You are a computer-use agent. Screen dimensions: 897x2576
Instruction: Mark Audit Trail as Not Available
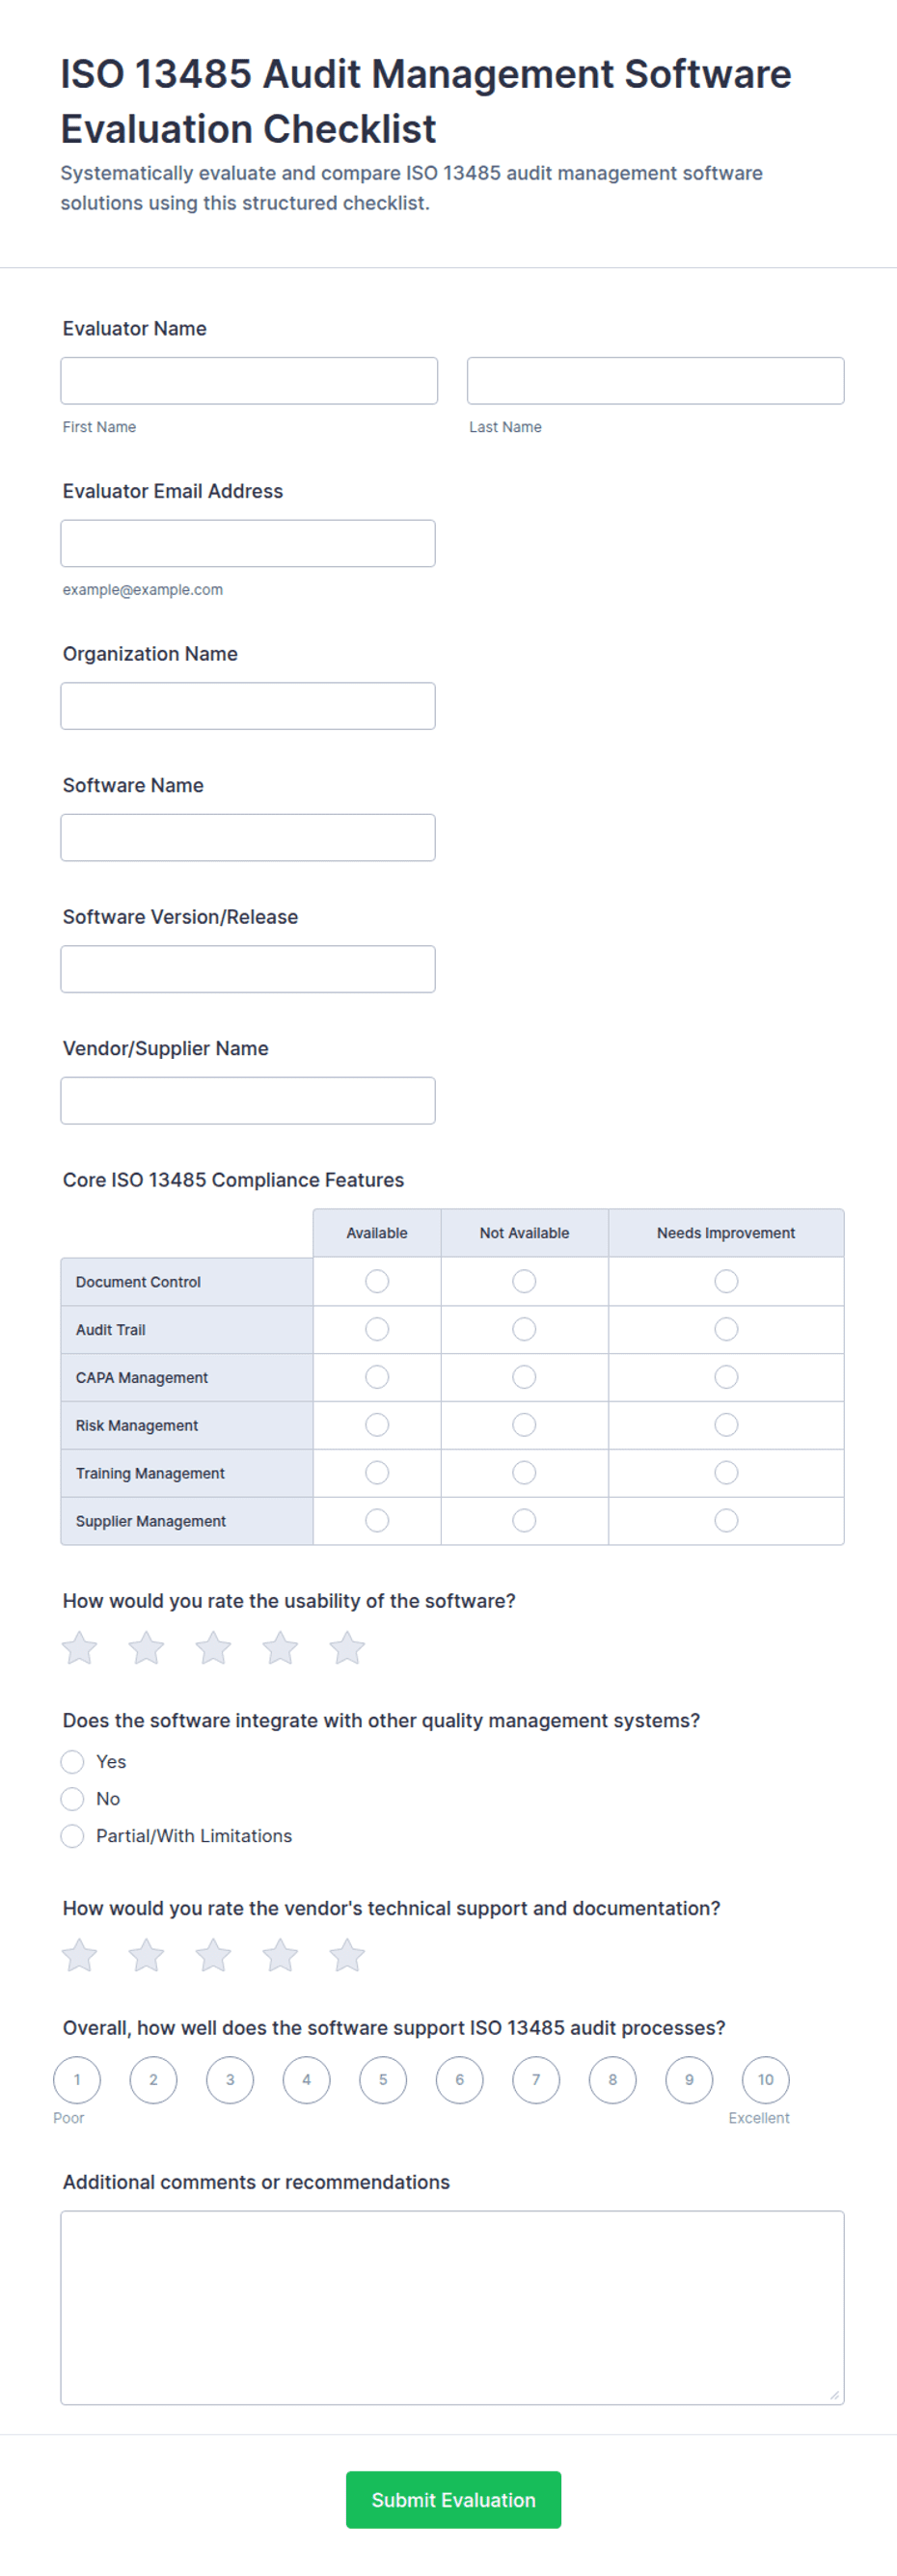[524, 1329]
